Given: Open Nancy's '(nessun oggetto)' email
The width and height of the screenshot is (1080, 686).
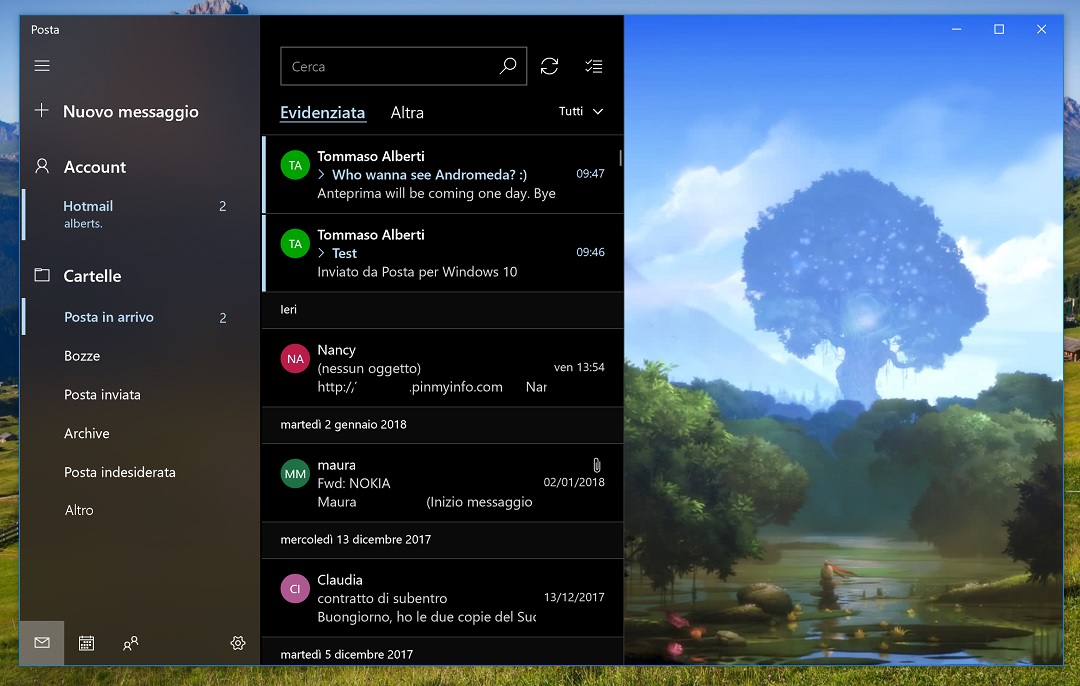Looking at the screenshot, I should click(443, 368).
